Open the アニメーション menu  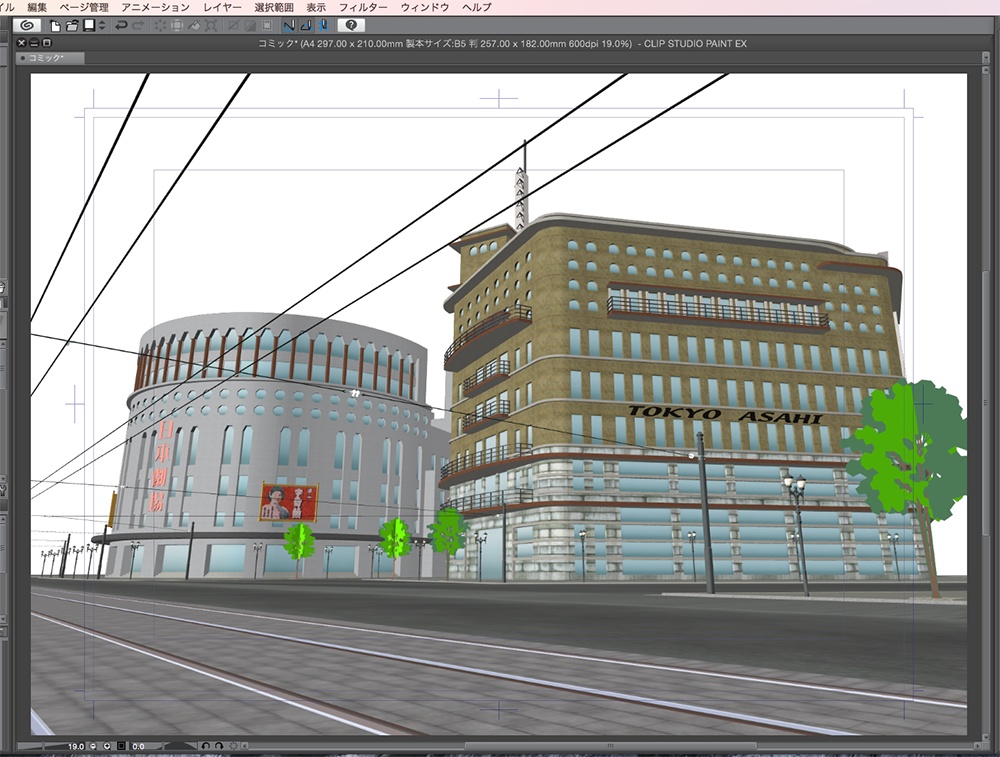coord(156,7)
